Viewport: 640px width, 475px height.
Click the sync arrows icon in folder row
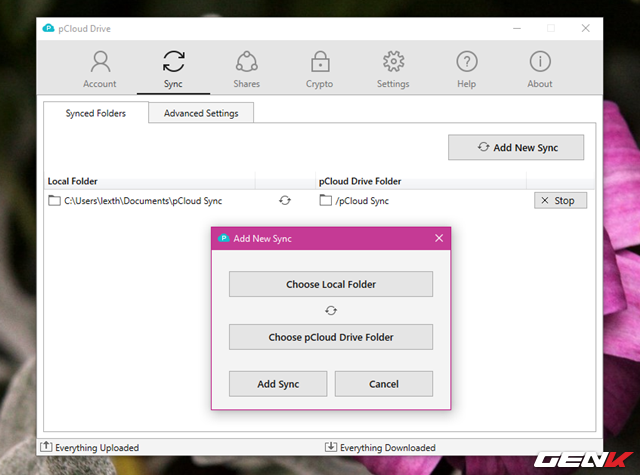pos(285,200)
